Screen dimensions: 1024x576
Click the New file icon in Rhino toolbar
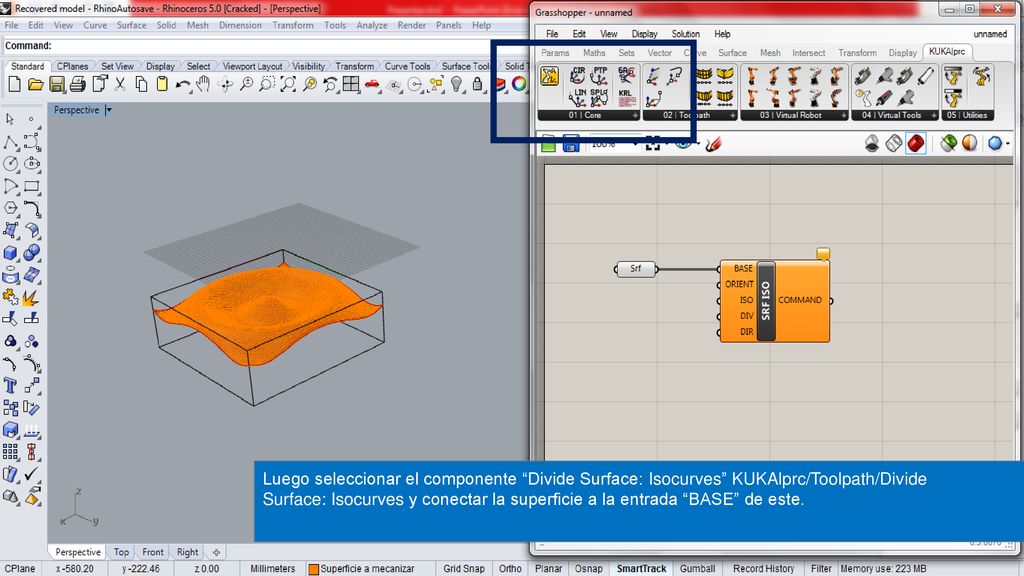pos(14,84)
